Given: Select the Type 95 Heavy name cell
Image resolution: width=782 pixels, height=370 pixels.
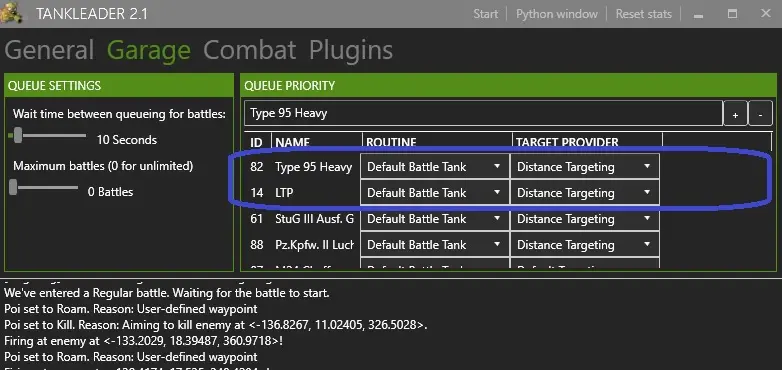Looking at the screenshot, I should coord(314,167).
